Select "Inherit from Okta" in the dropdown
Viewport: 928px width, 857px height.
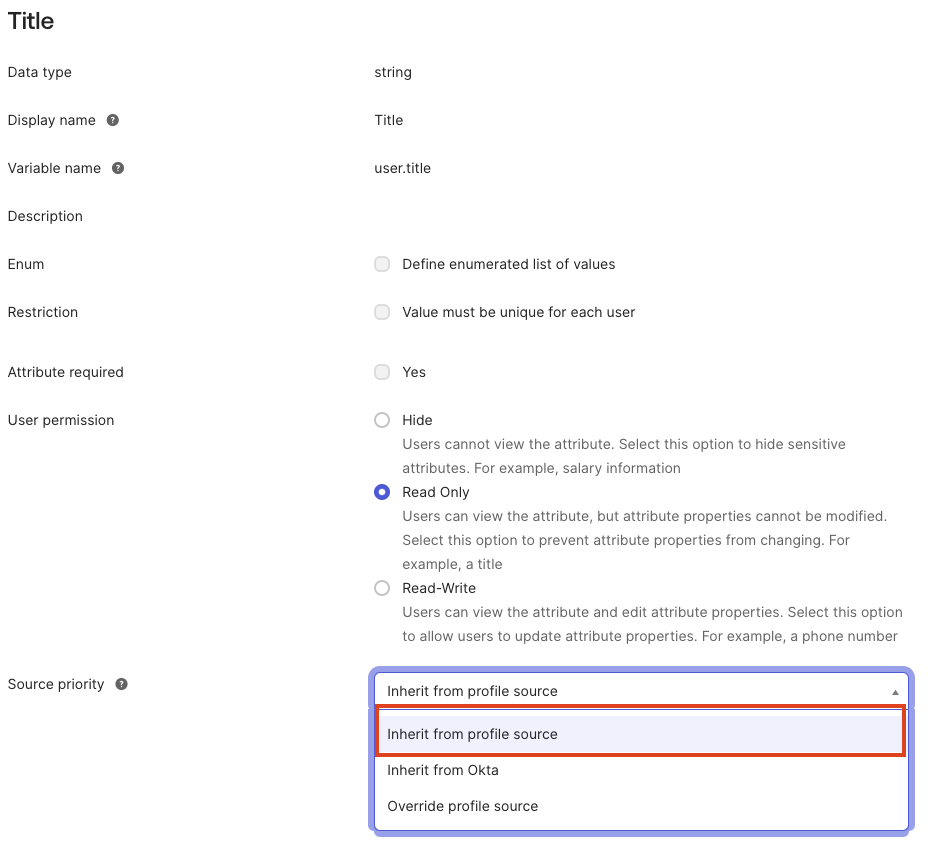444,770
